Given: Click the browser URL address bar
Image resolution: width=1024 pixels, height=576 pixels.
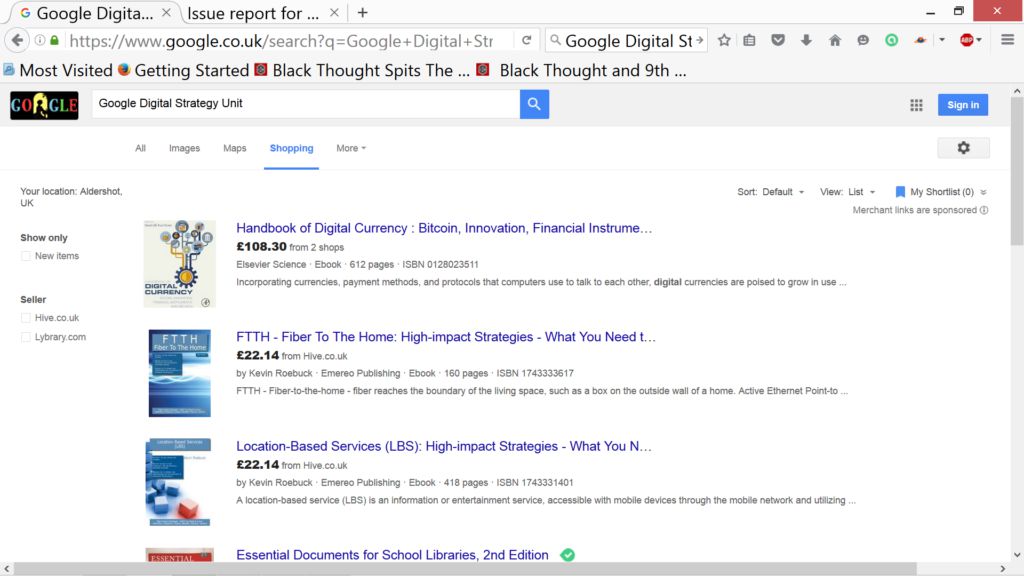Looking at the screenshot, I should coord(281,40).
